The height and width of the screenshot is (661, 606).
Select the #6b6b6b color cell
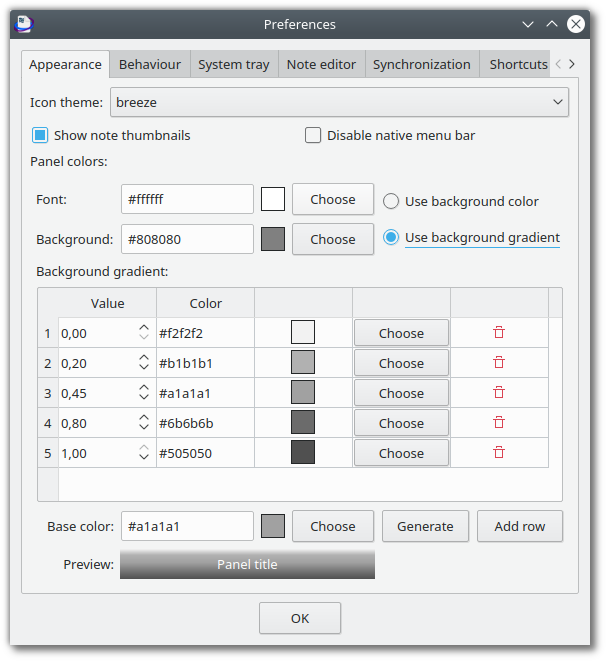click(205, 423)
